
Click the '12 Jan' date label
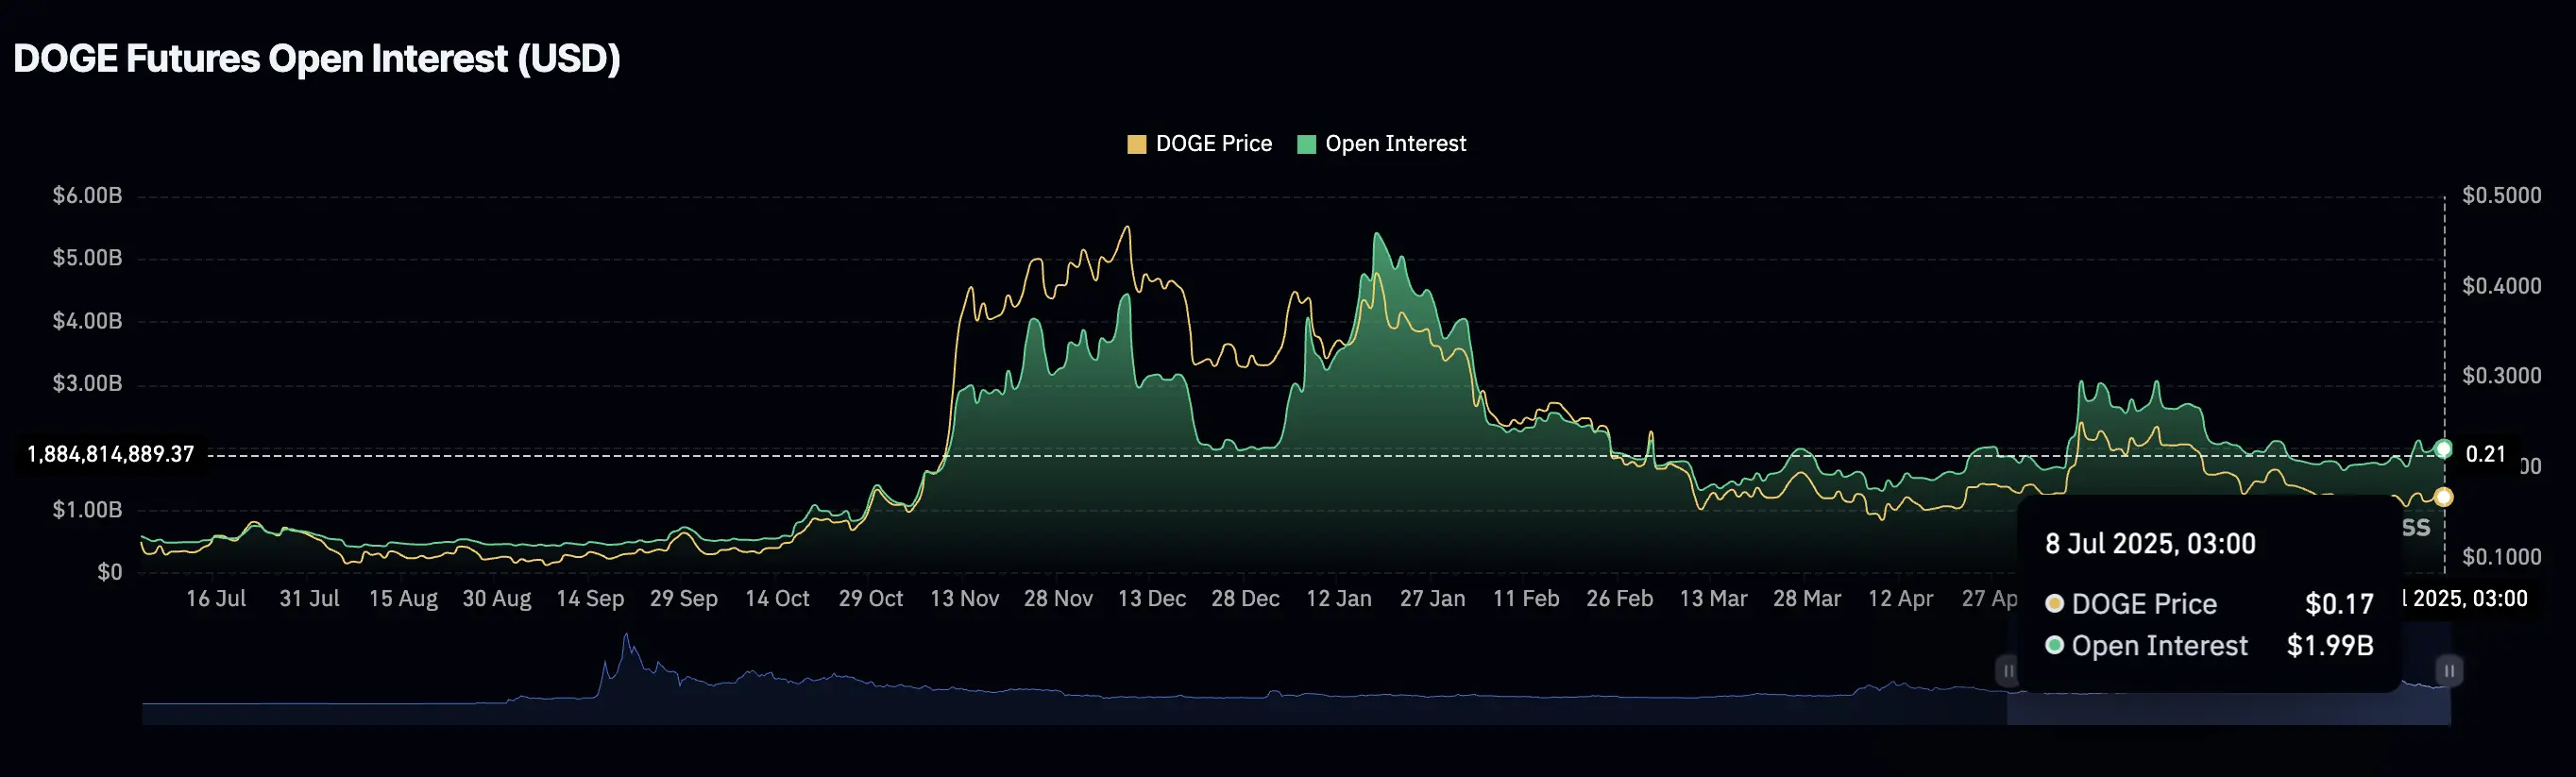pyautogui.click(x=1339, y=599)
